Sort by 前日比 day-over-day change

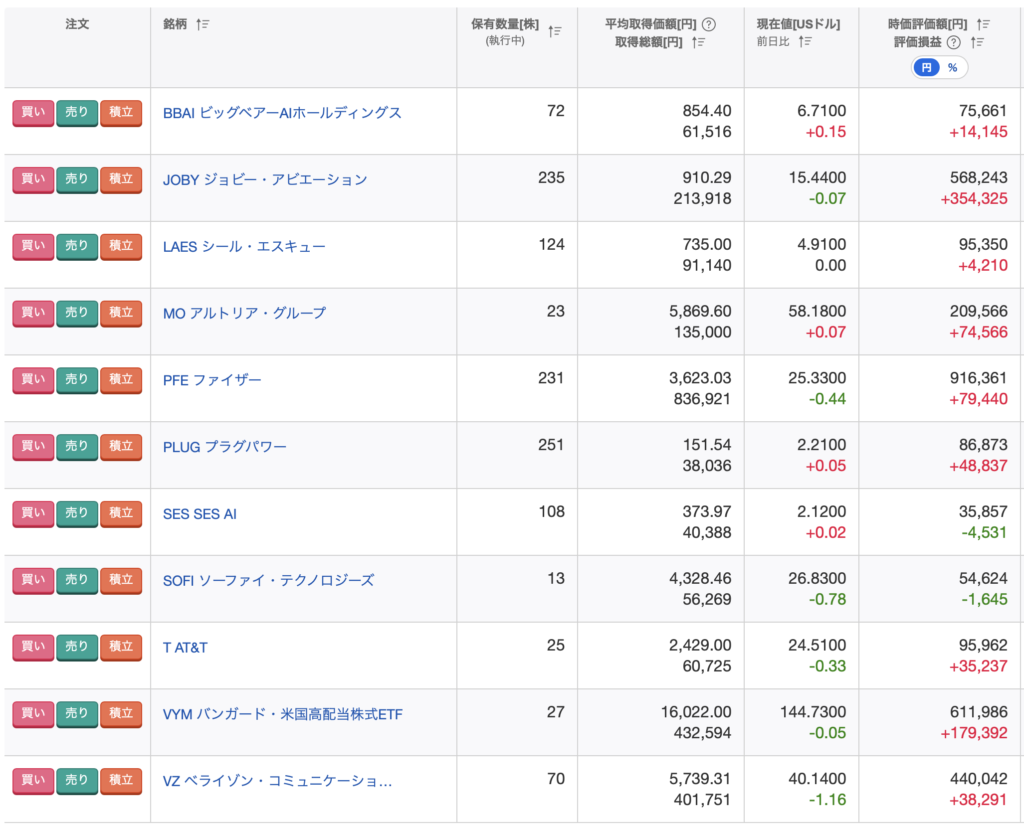click(x=805, y=42)
